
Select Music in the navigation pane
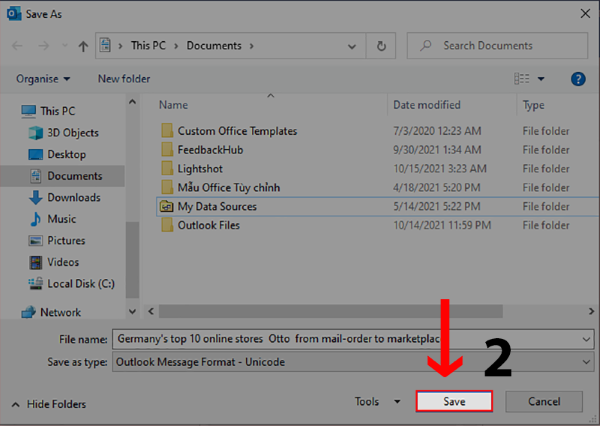coord(61,219)
